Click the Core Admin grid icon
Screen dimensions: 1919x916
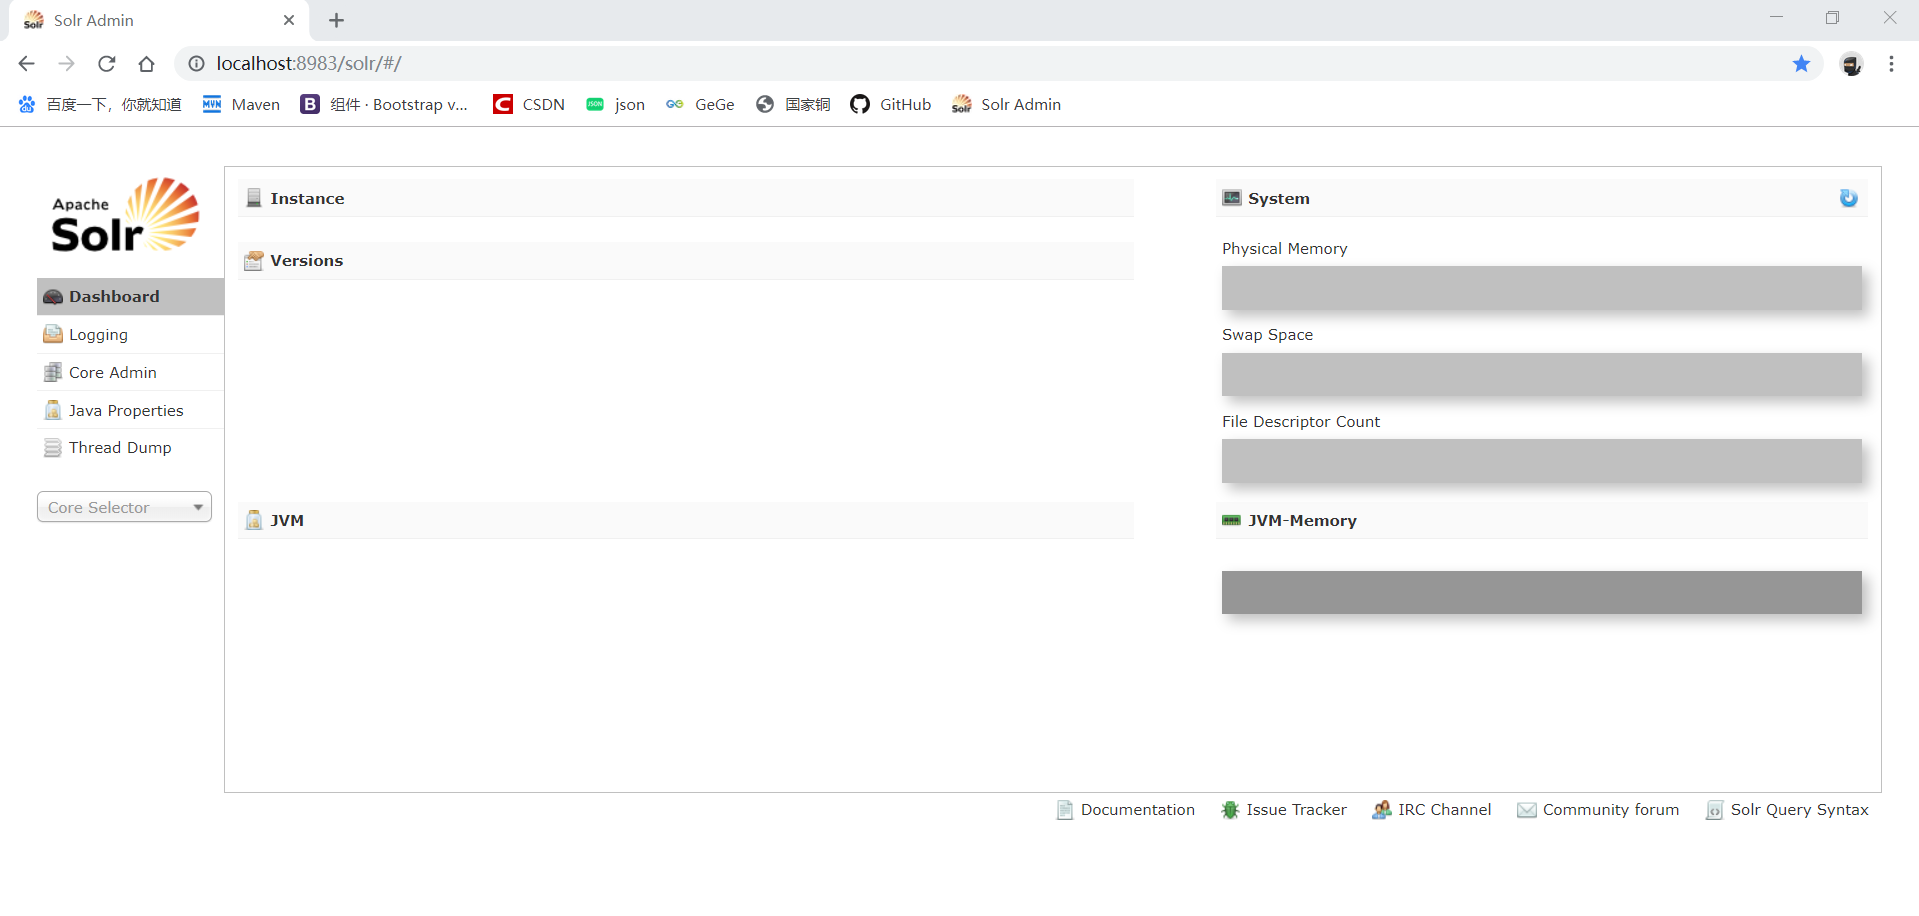(x=53, y=372)
